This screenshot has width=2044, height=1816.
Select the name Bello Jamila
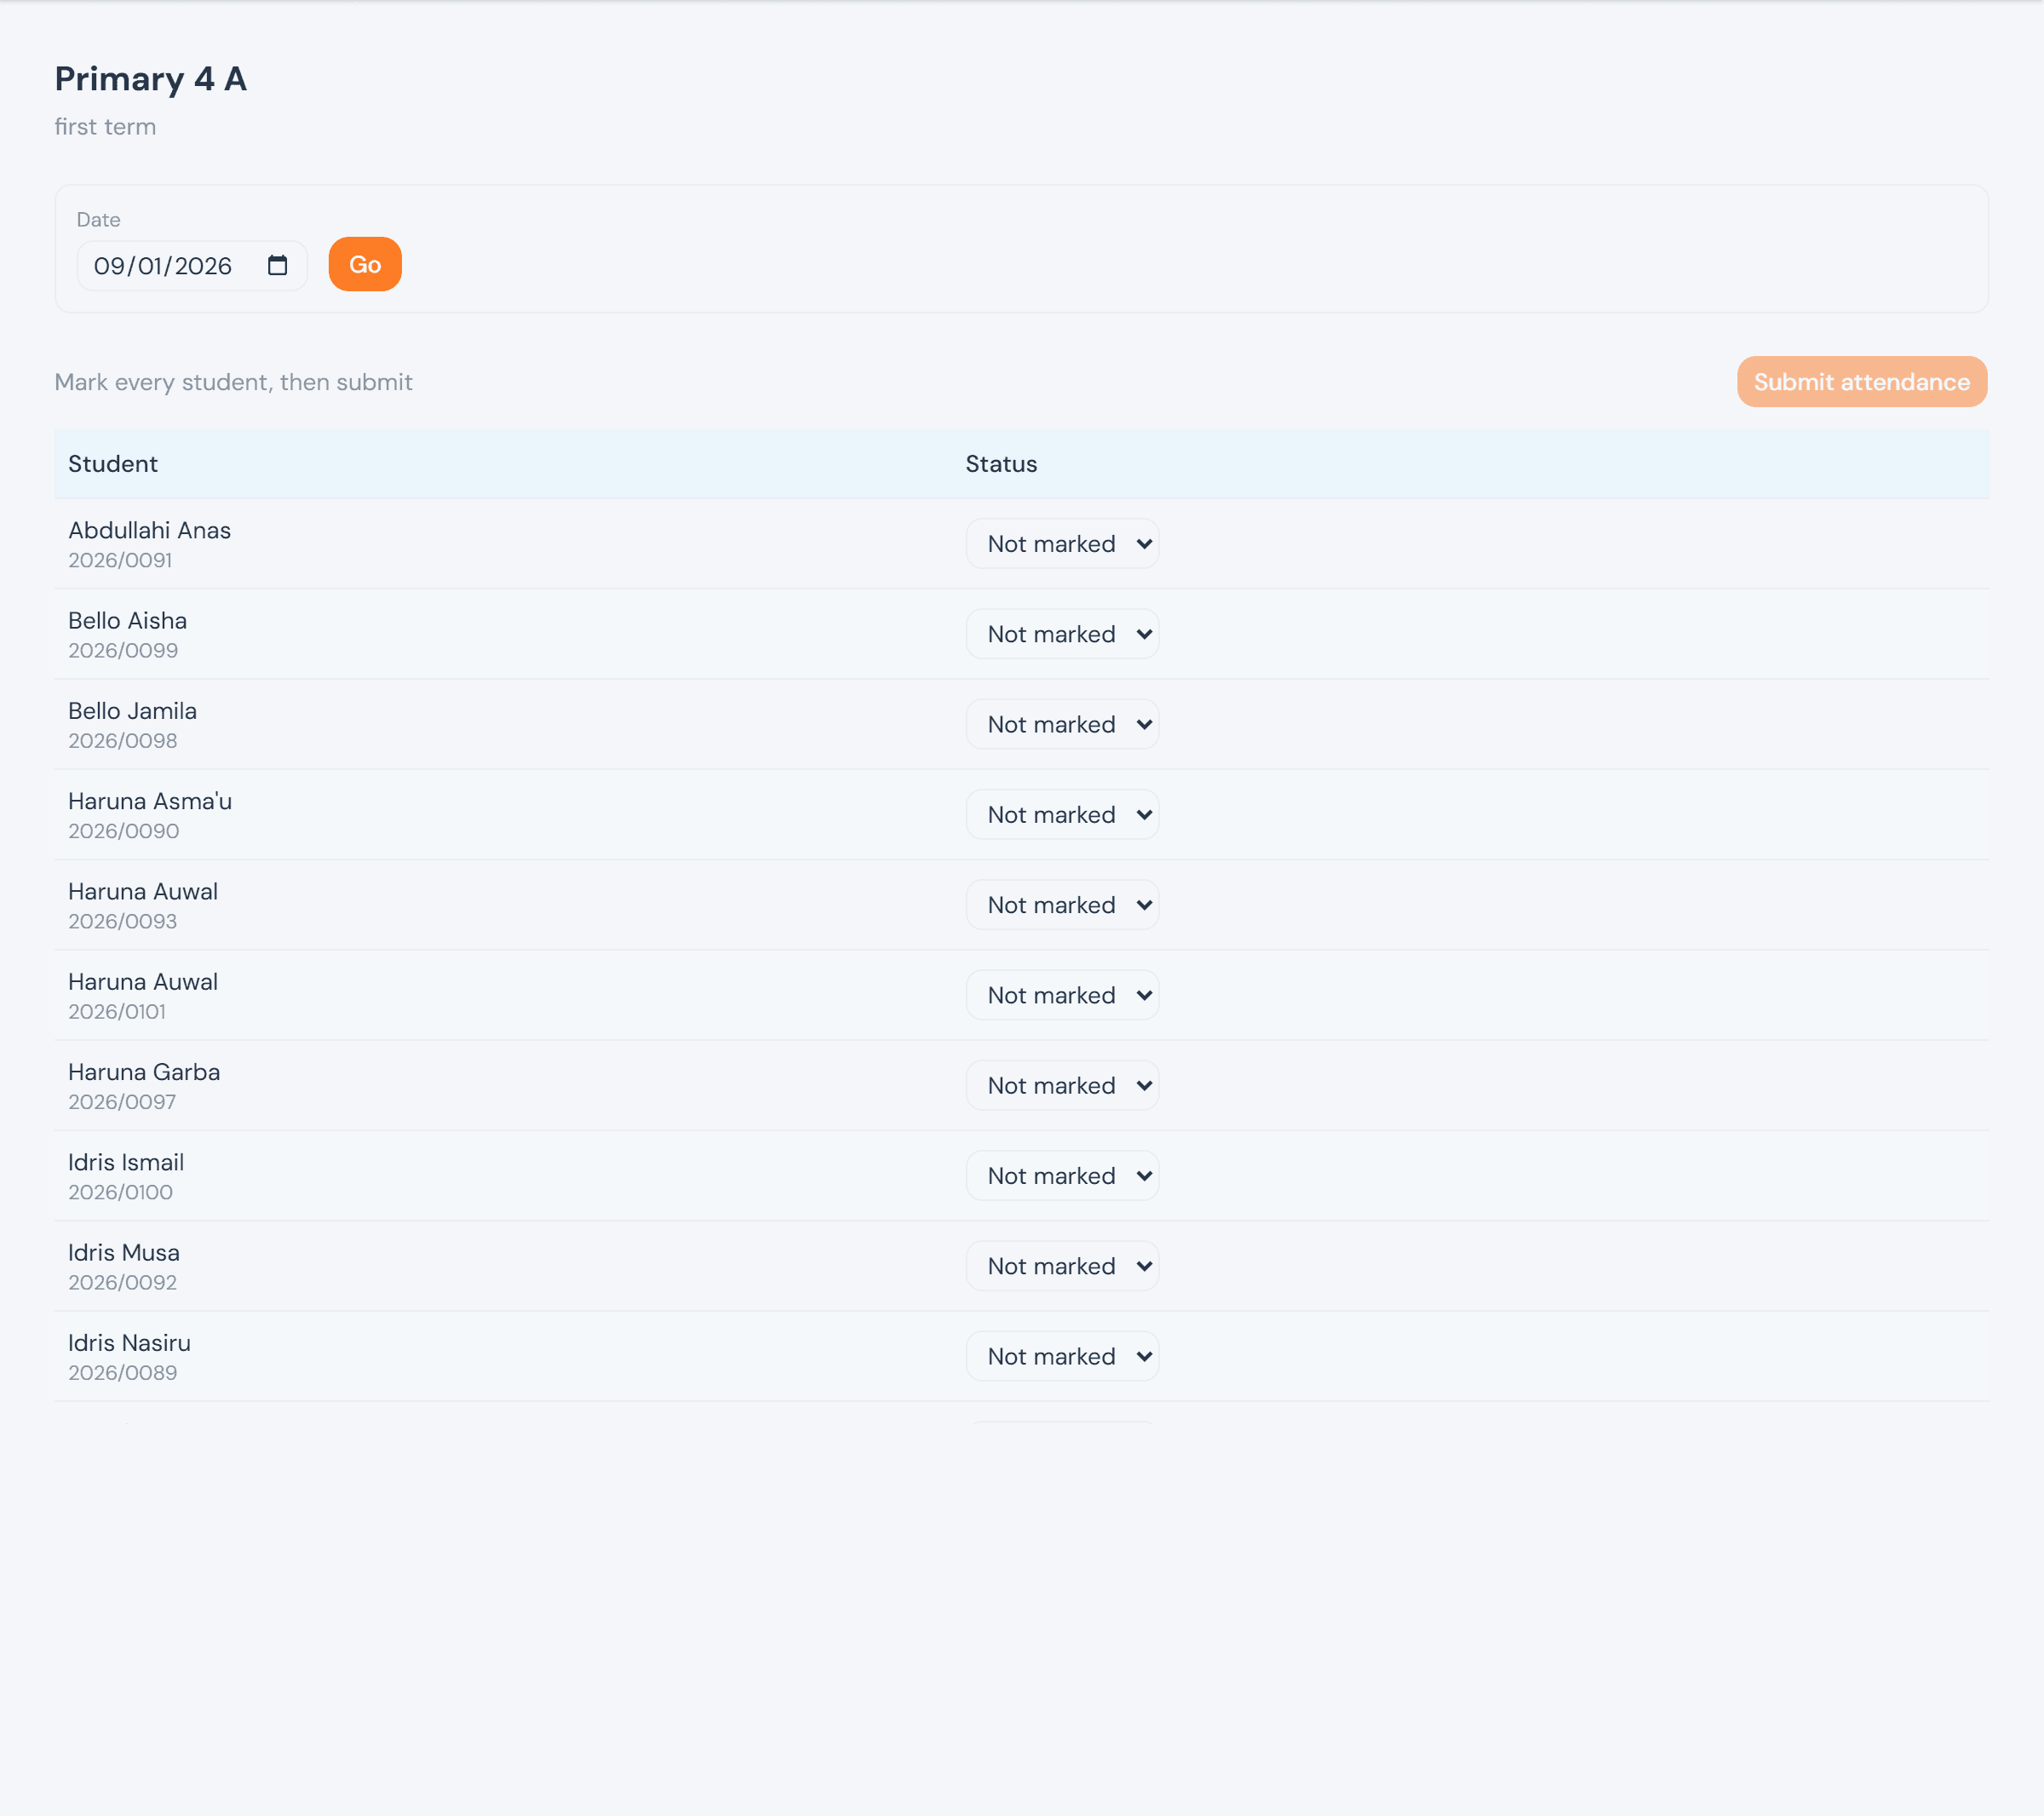tap(133, 711)
